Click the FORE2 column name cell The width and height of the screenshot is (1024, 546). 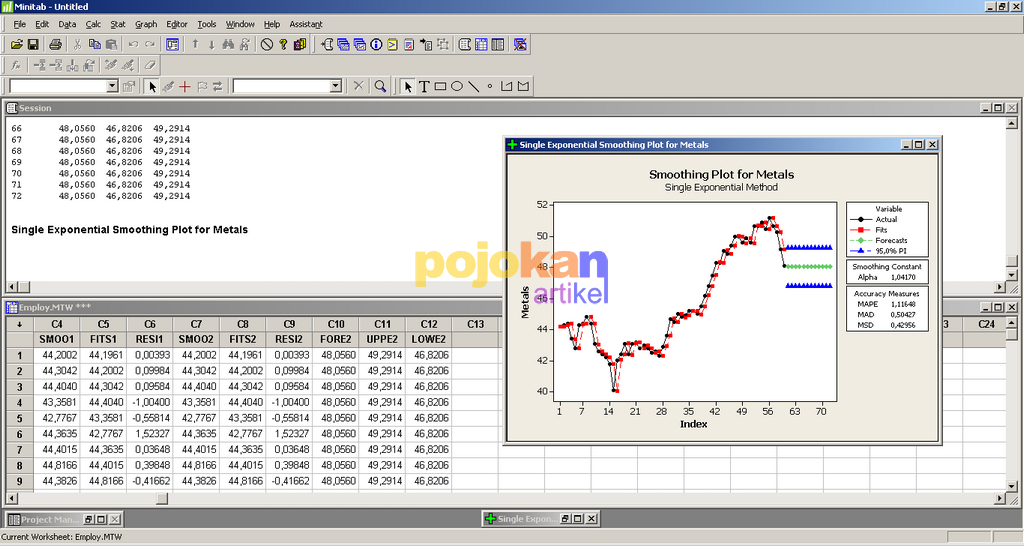tap(336, 339)
